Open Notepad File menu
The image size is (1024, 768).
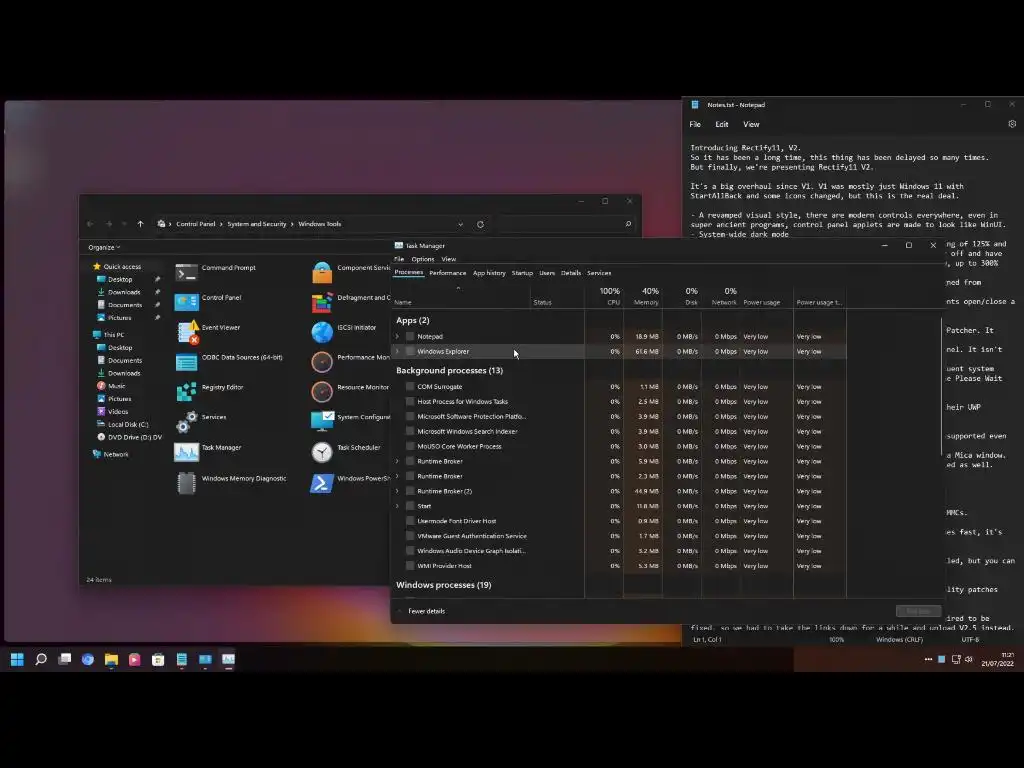[695, 124]
